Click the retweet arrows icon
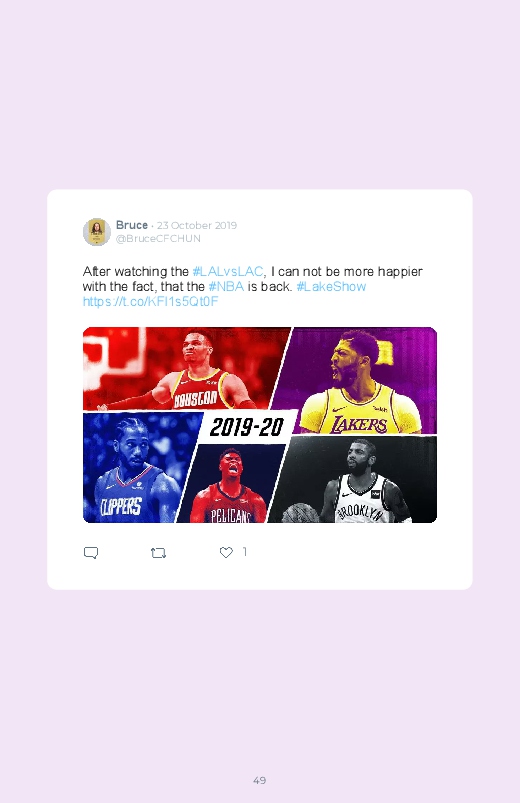The height and width of the screenshot is (803, 520). pyautogui.click(x=158, y=553)
